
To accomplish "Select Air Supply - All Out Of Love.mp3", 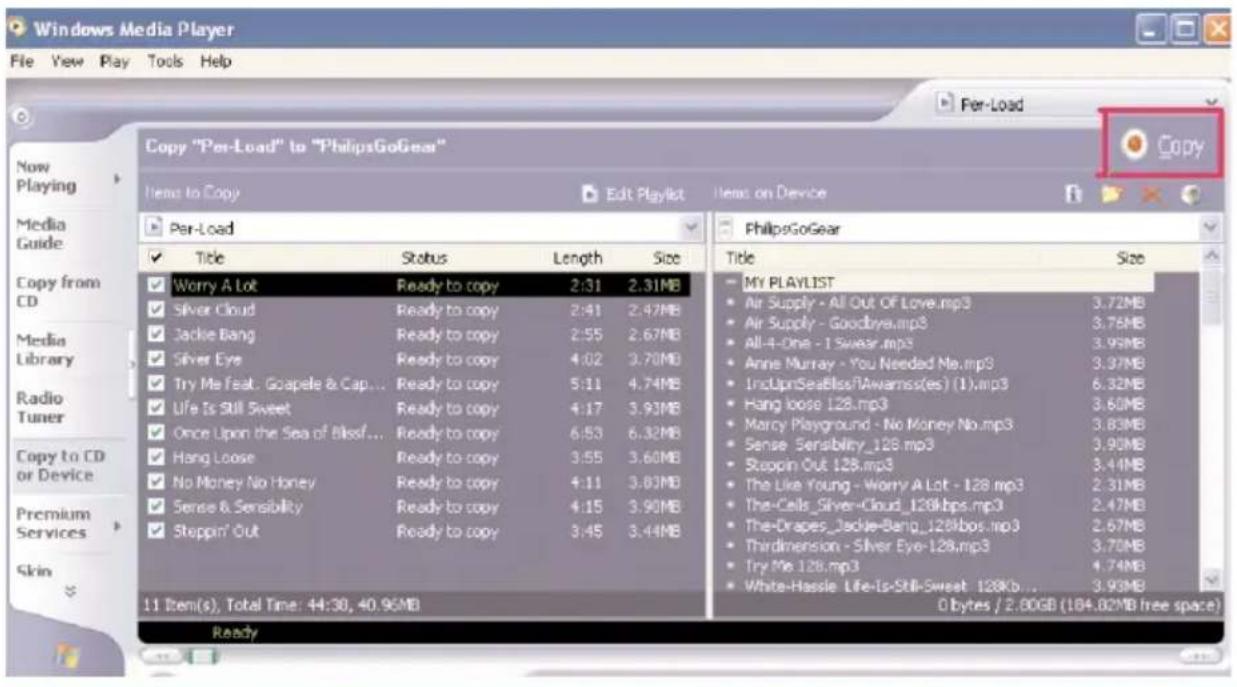I will tap(857, 302).
